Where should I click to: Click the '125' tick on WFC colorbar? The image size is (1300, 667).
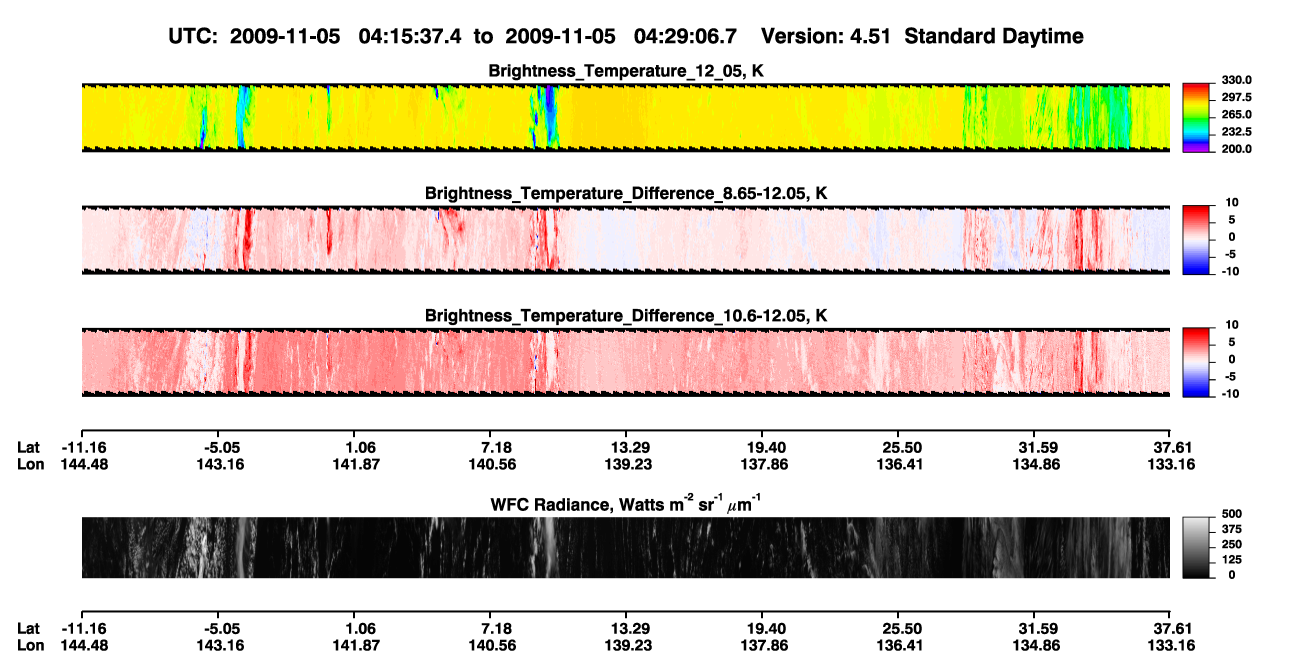coord(1230,560)
